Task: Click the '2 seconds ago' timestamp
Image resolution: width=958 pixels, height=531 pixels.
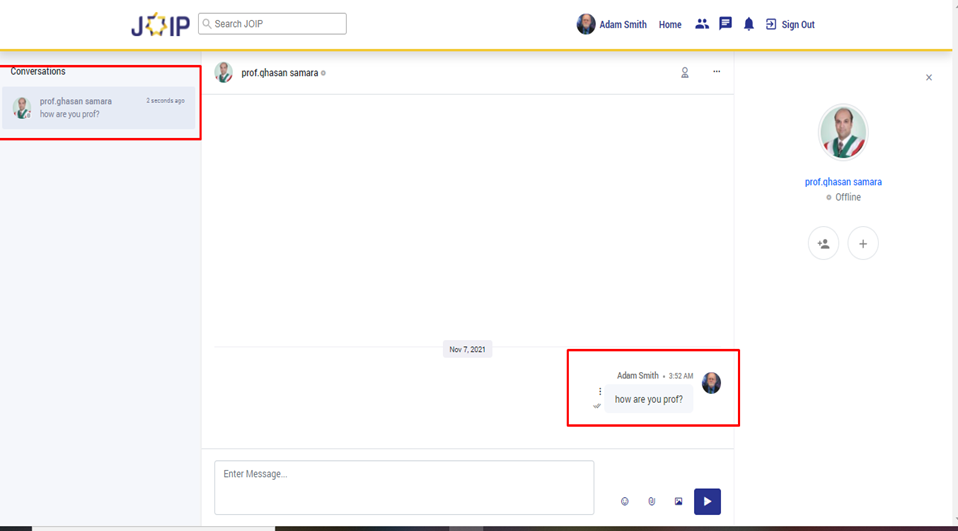Action: (x=165, y=101)
